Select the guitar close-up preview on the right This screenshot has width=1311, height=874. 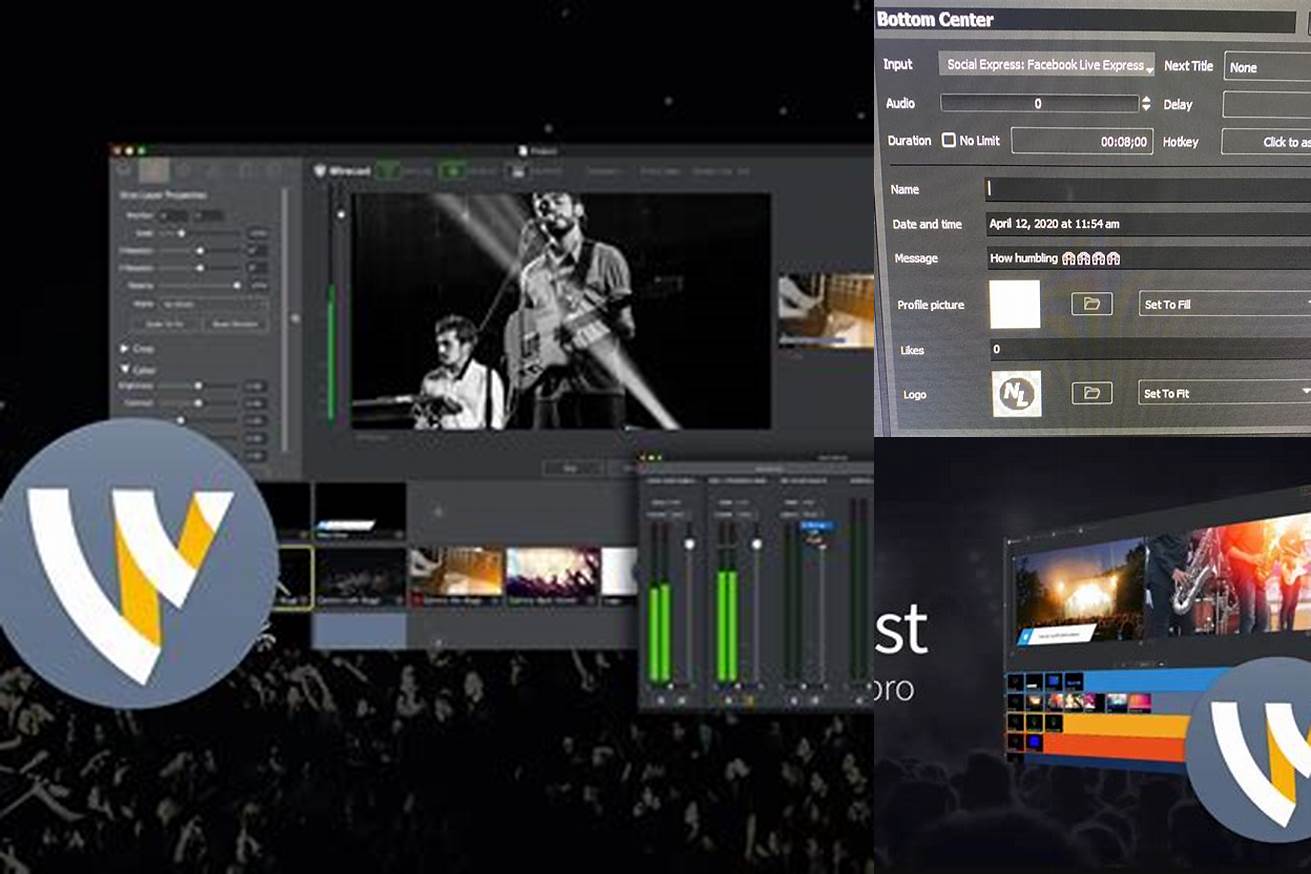(826, 310)
